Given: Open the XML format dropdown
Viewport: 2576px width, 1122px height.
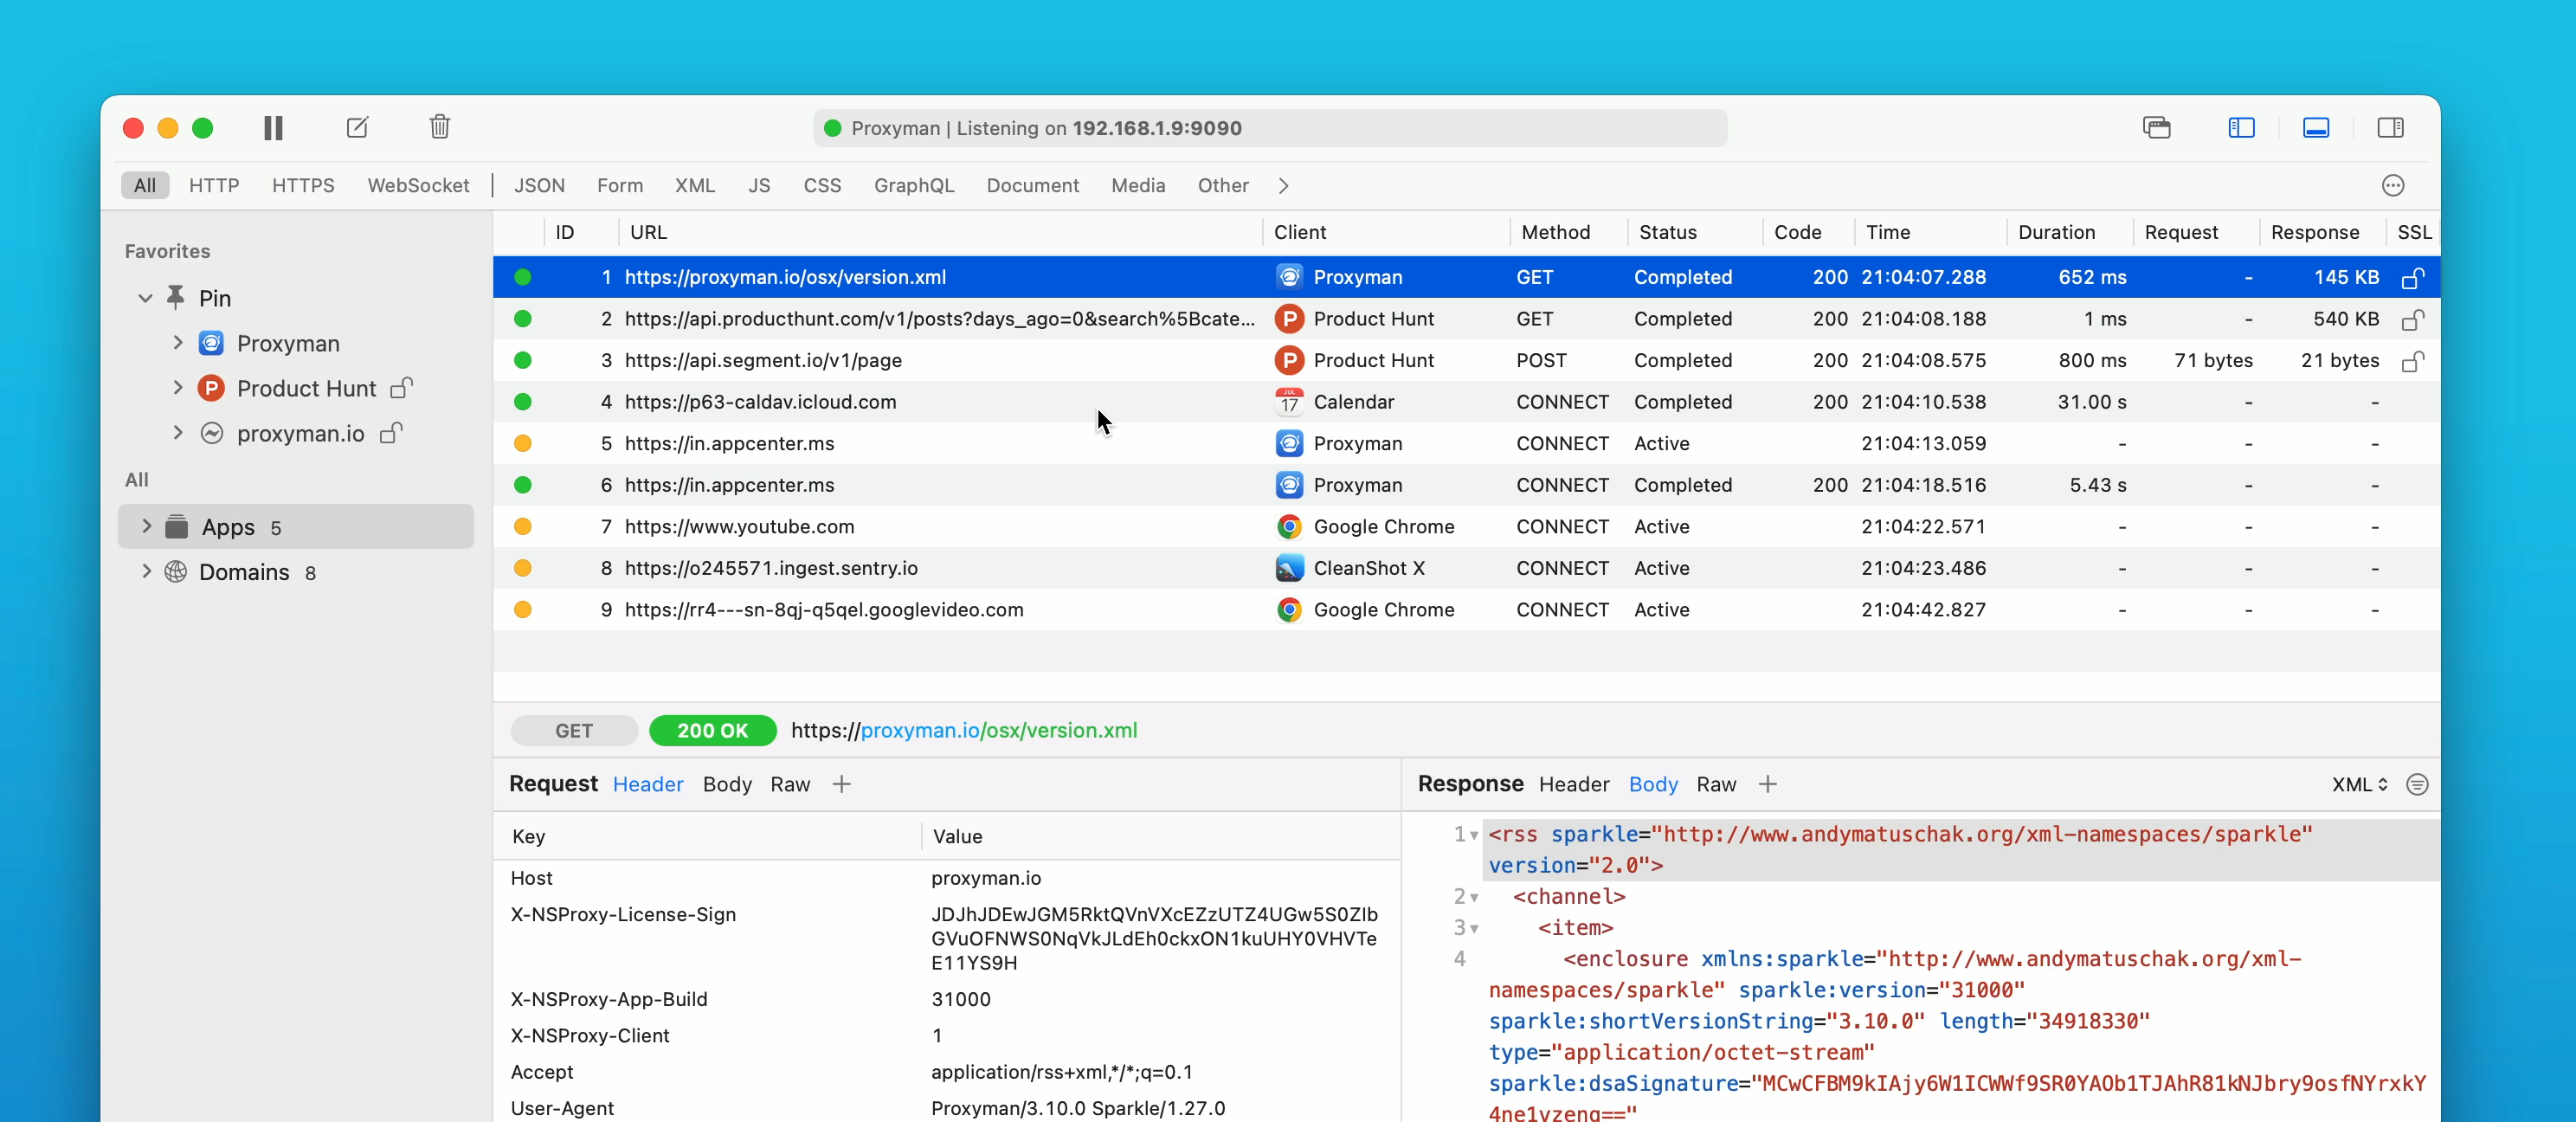Looking at the screenshot, I should pyautogui.click(x=2359, y=785).
